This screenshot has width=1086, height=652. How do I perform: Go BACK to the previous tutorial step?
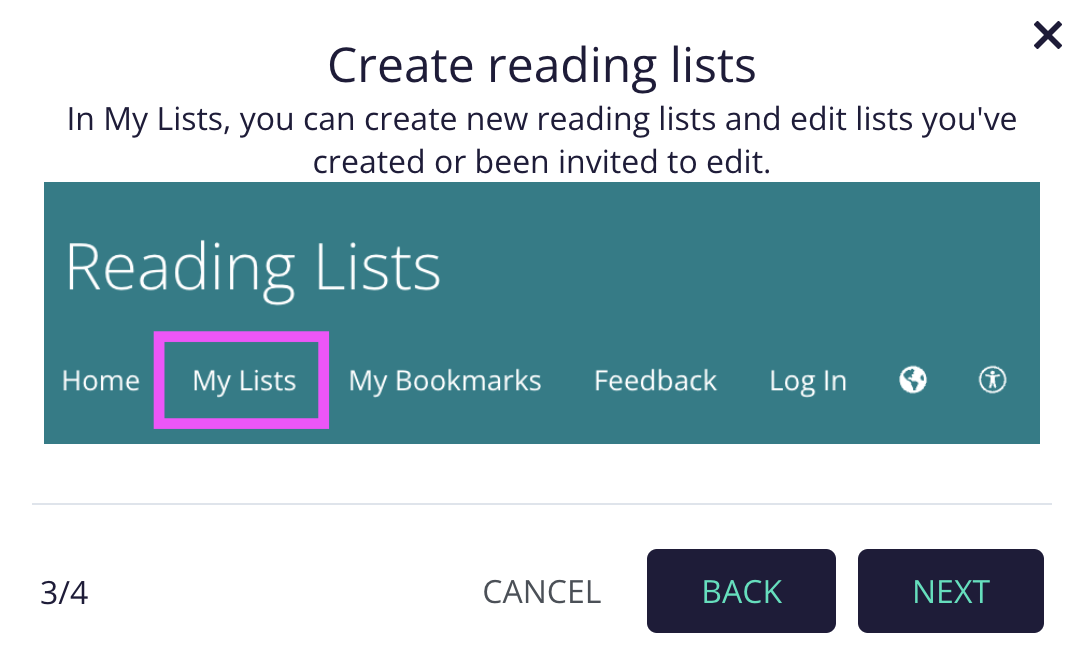[x=741, y=591]
